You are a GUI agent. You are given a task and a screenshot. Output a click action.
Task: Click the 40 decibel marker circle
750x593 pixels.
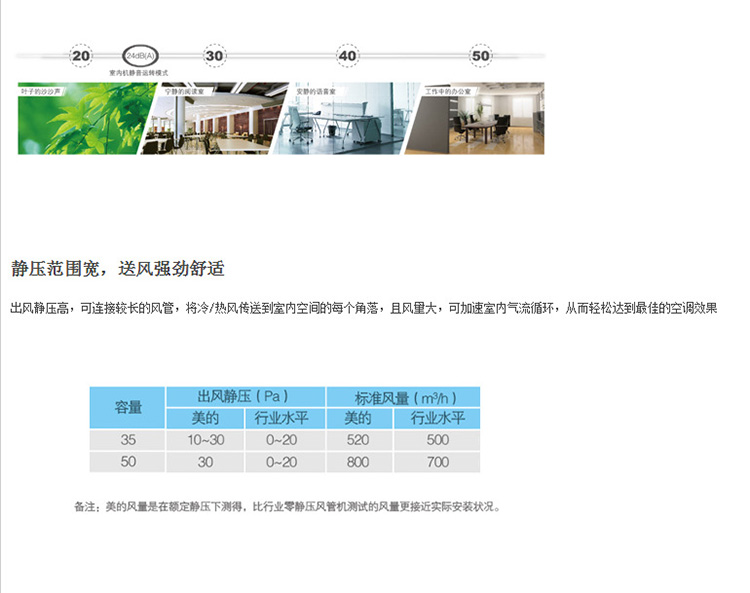click(x=348, y=56)
